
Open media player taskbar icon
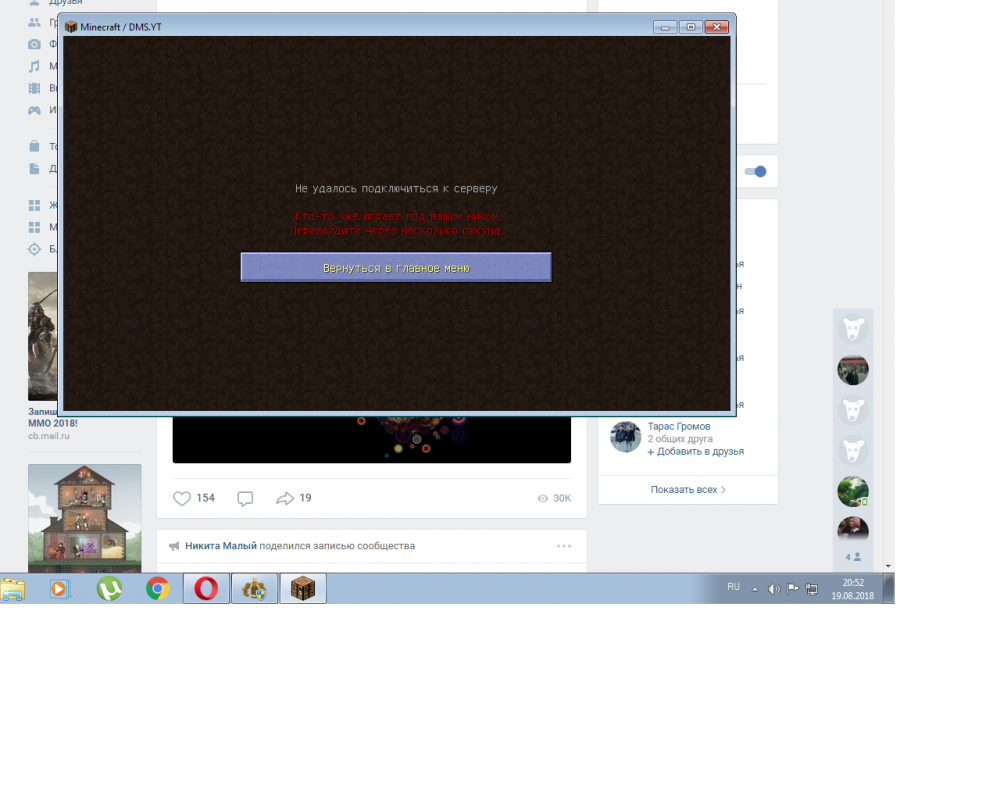click(x=59, y=589)
